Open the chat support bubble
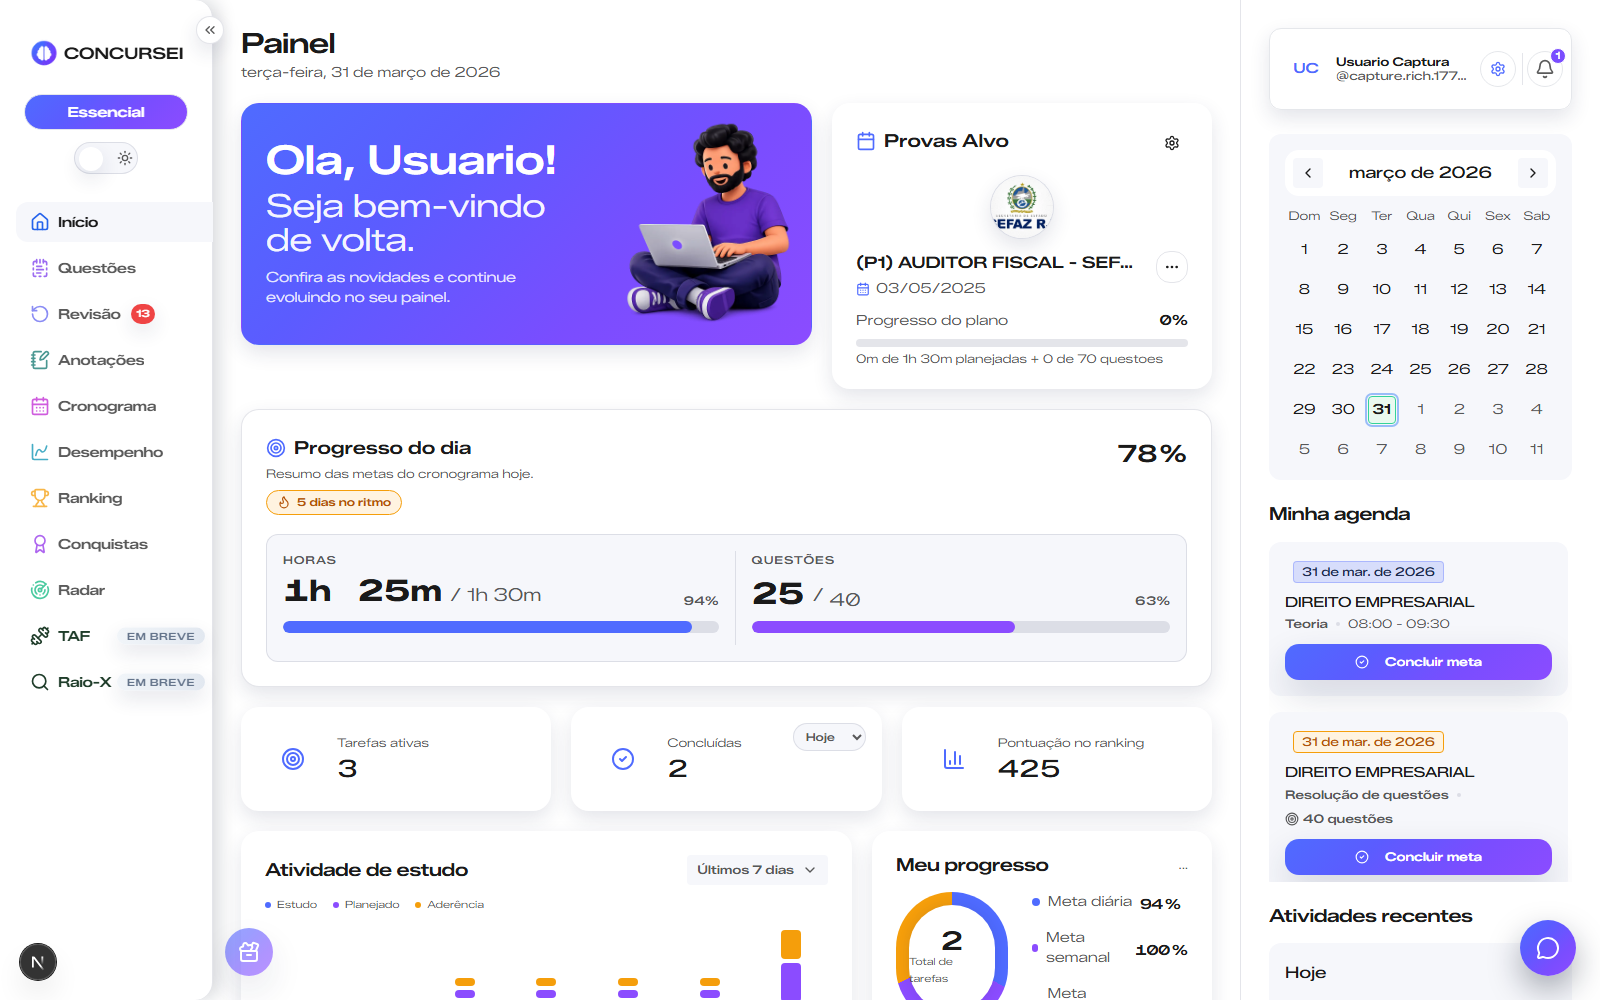 pos(1547,947)
